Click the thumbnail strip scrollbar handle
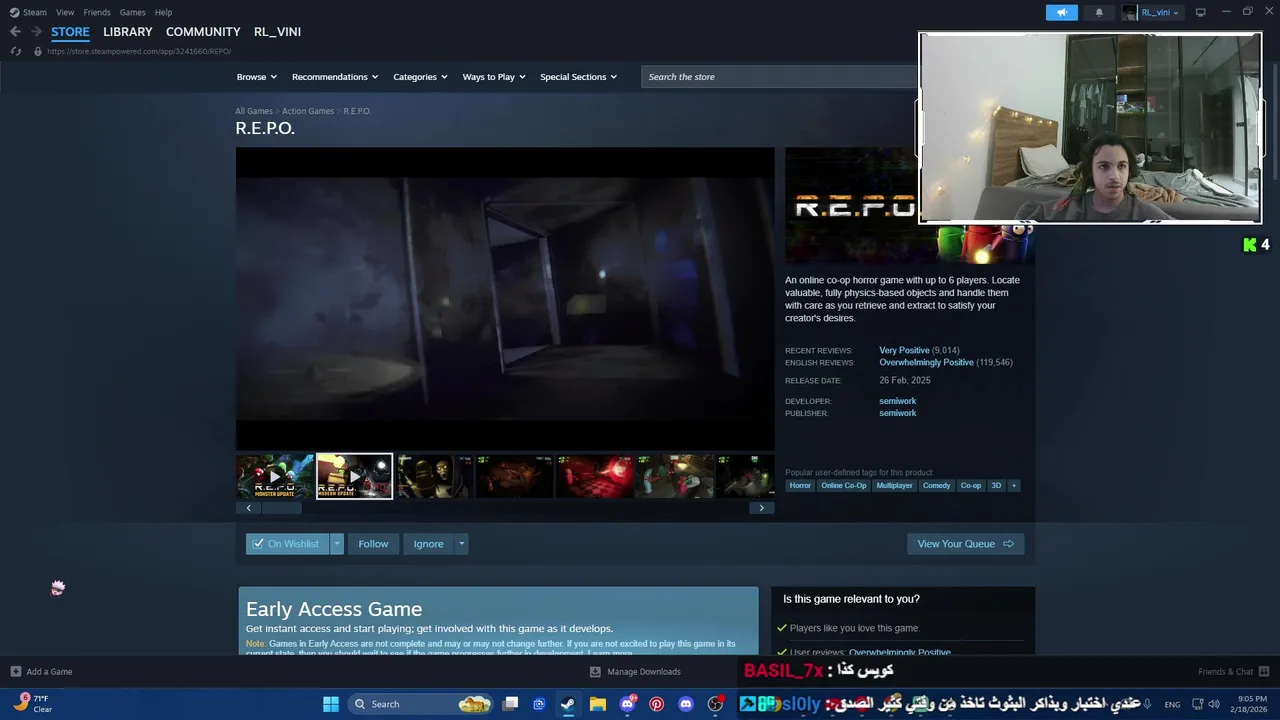Viewport: 1280px width, 720px height. 282,508
